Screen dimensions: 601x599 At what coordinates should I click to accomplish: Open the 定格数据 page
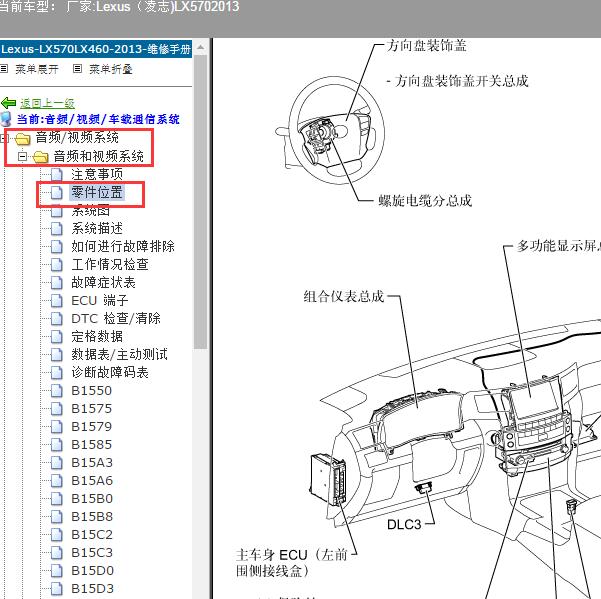coord(97,336)
